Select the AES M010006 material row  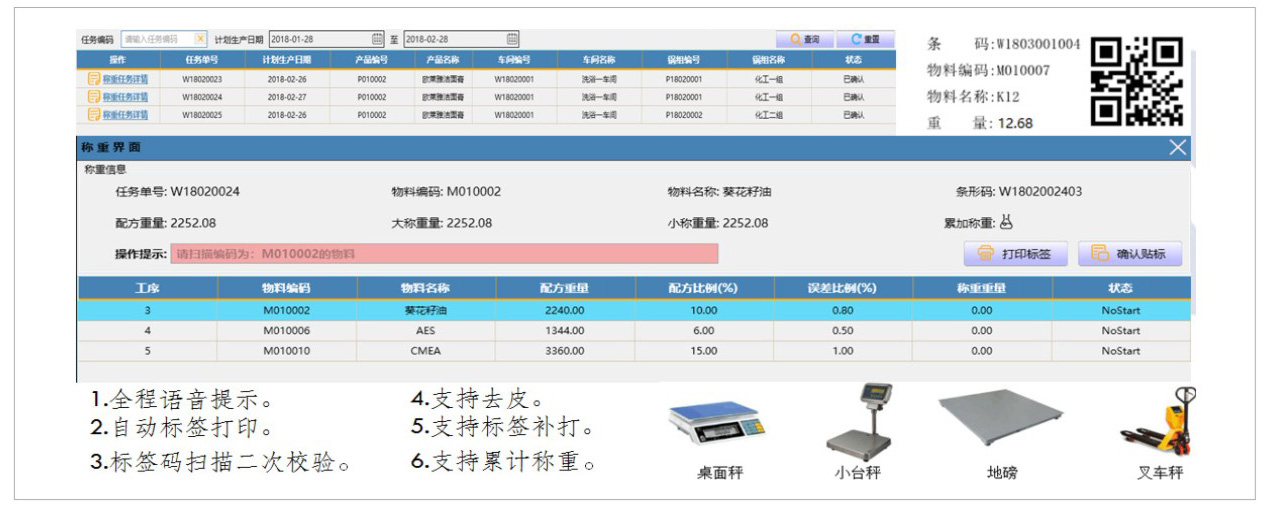634,330
